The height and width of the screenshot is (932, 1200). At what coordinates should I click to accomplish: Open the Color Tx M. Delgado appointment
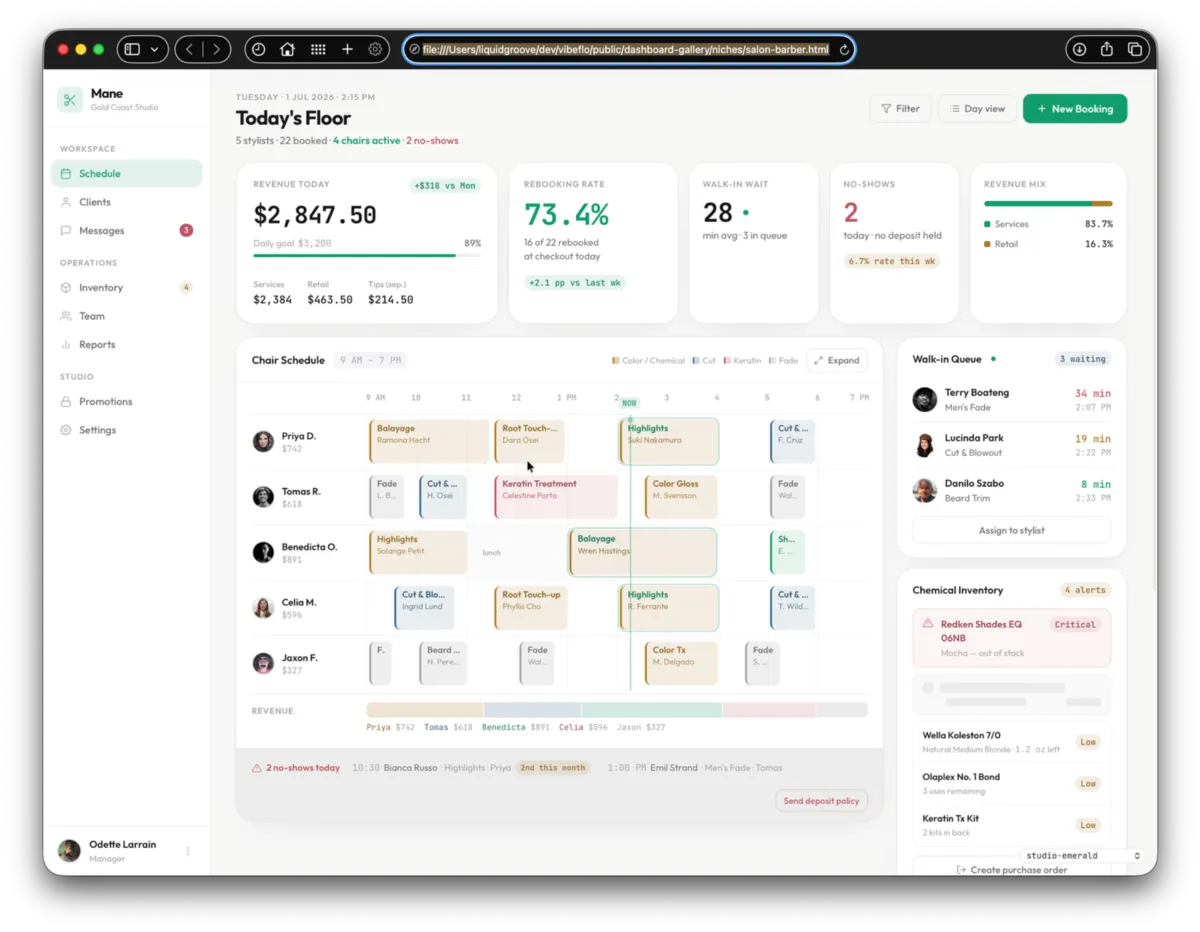point(681,662)
